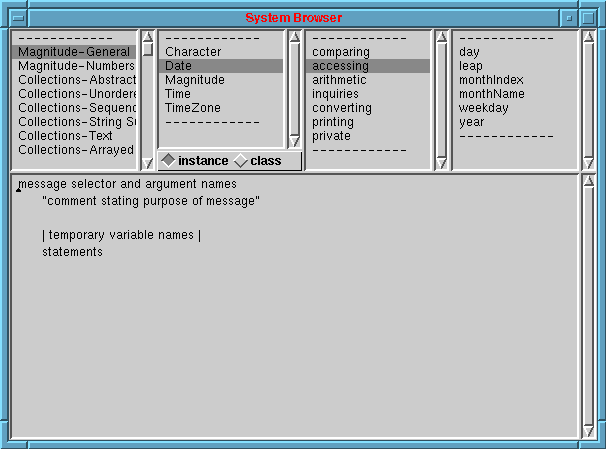Open the window menu button in title bar
This screenshot has width=606, height=449.
[18, 18]
